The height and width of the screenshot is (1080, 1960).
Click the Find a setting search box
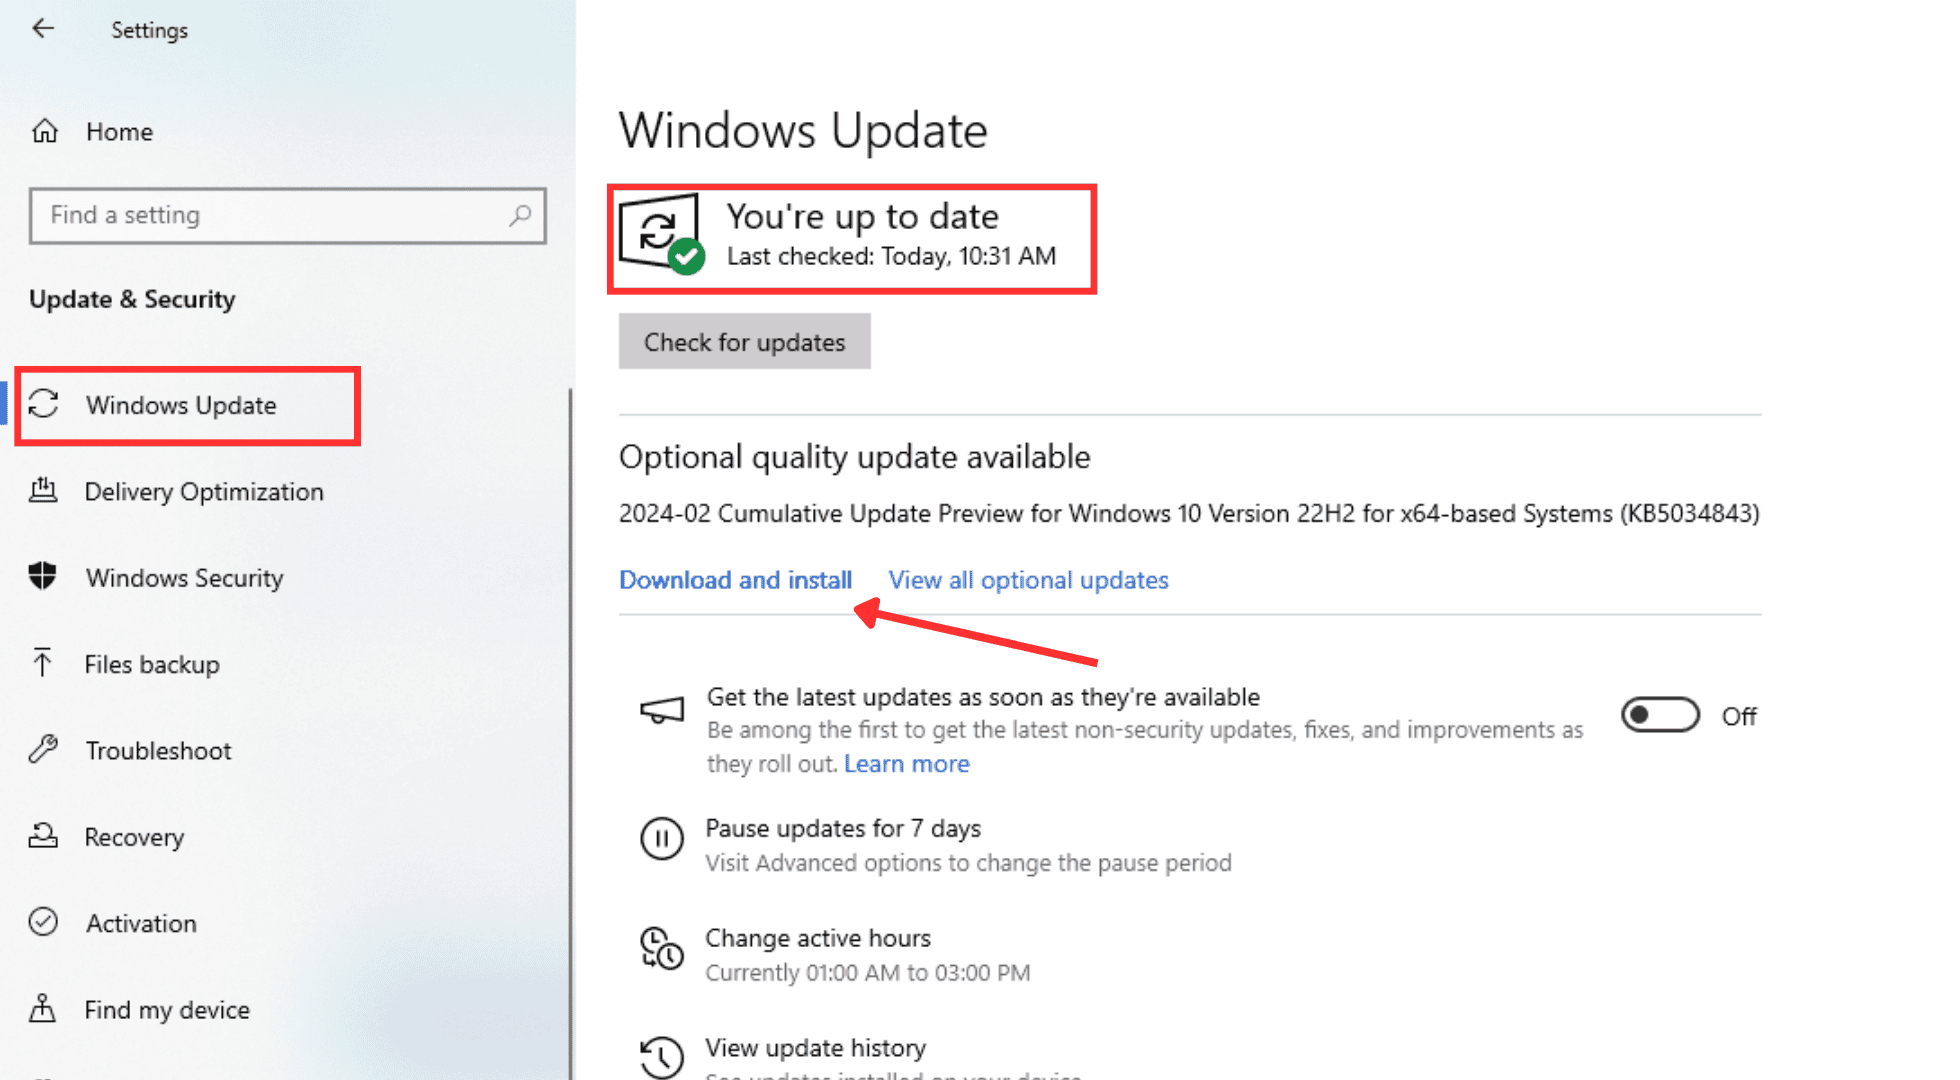270,215
